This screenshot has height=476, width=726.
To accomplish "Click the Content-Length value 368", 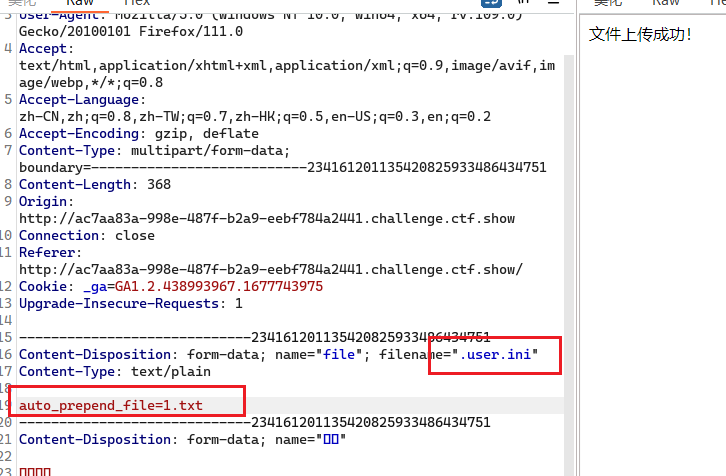I will pyautogui.click(x=159, y=184).
